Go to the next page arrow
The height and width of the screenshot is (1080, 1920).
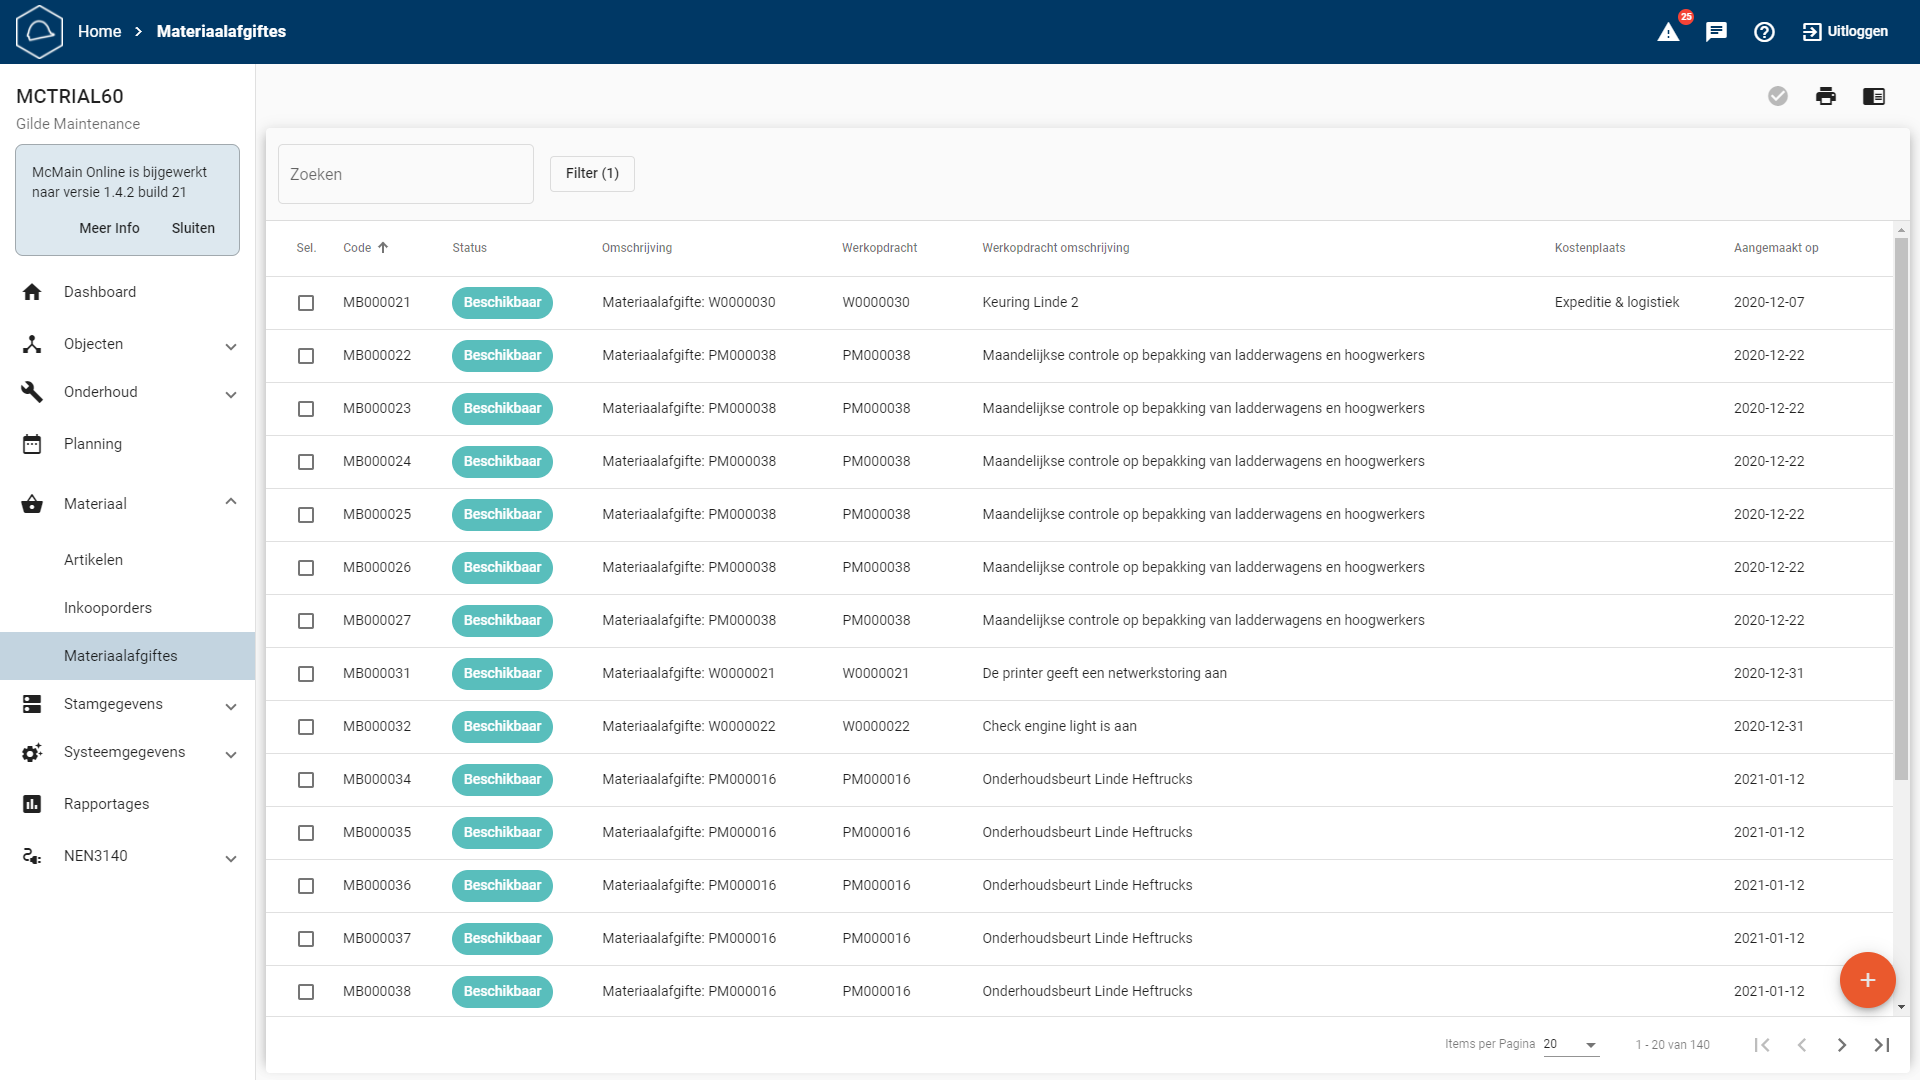click(x=1841, y=1045)
